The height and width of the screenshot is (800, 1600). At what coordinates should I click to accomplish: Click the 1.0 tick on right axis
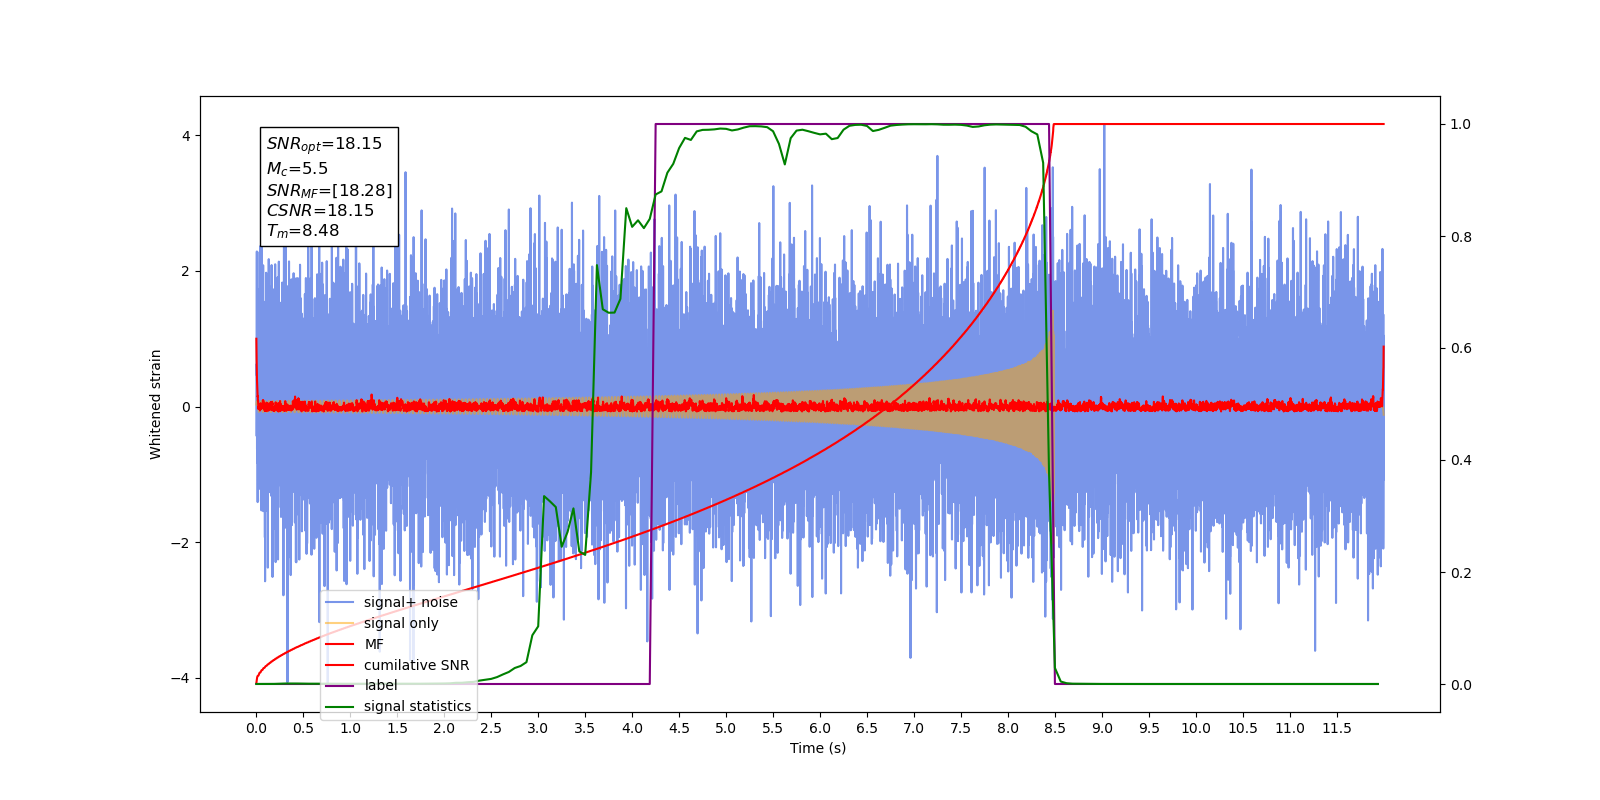[x=1461, y=124]
